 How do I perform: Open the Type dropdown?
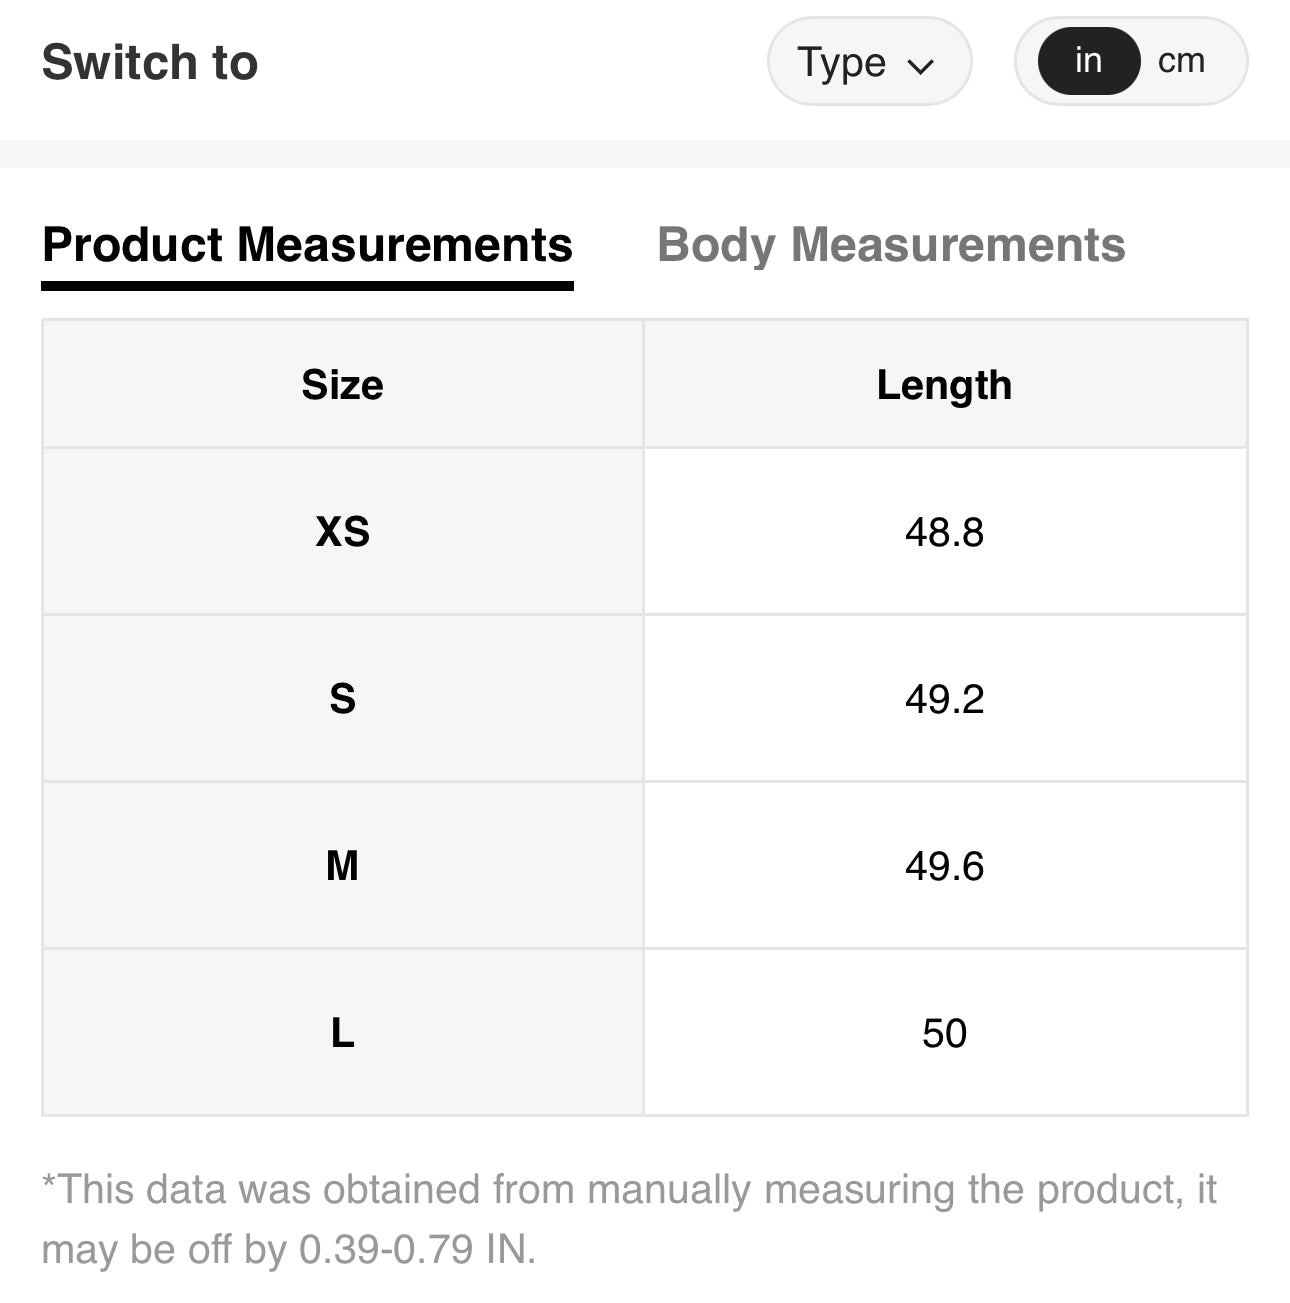(x=868, y=62)
